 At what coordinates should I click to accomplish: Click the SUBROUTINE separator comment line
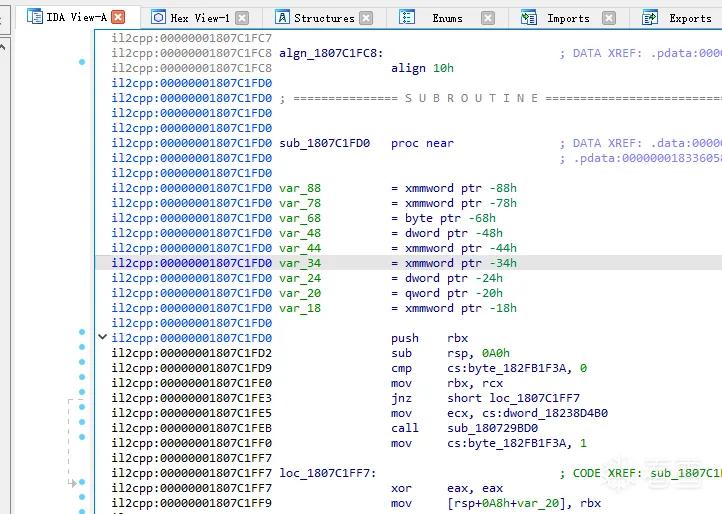point(501,98)
